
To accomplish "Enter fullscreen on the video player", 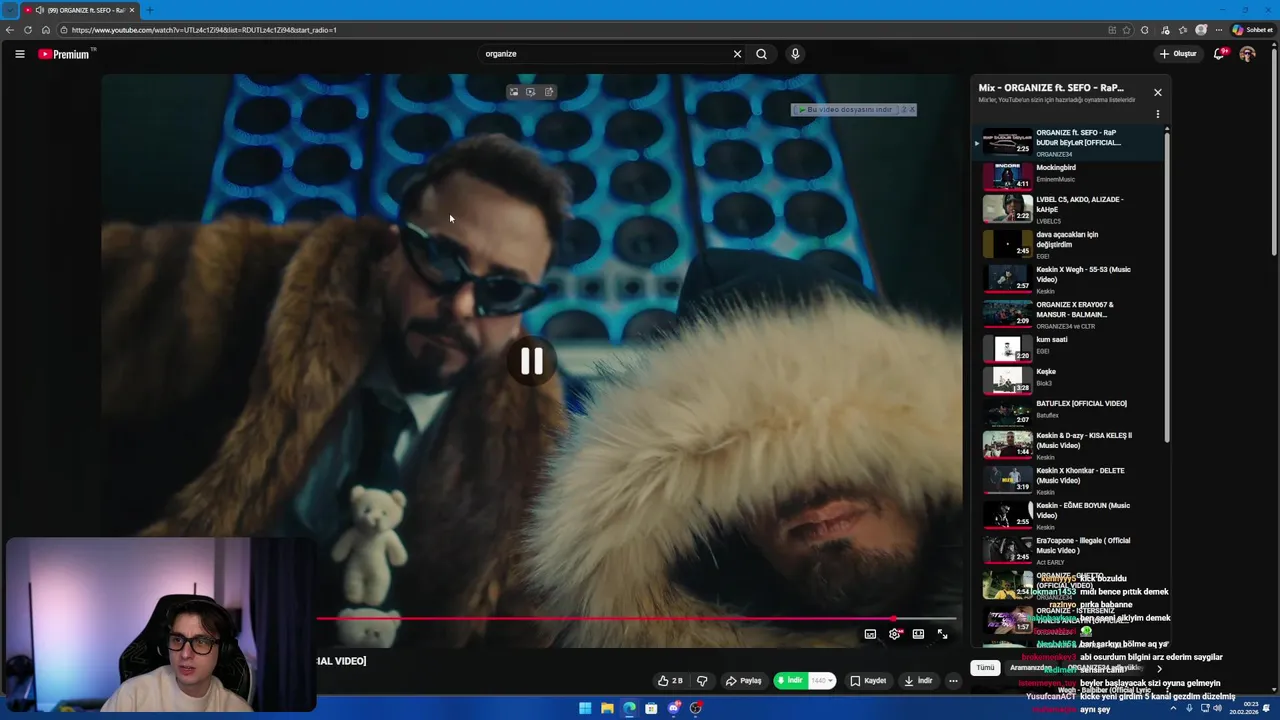I will [x=942, y=634].
